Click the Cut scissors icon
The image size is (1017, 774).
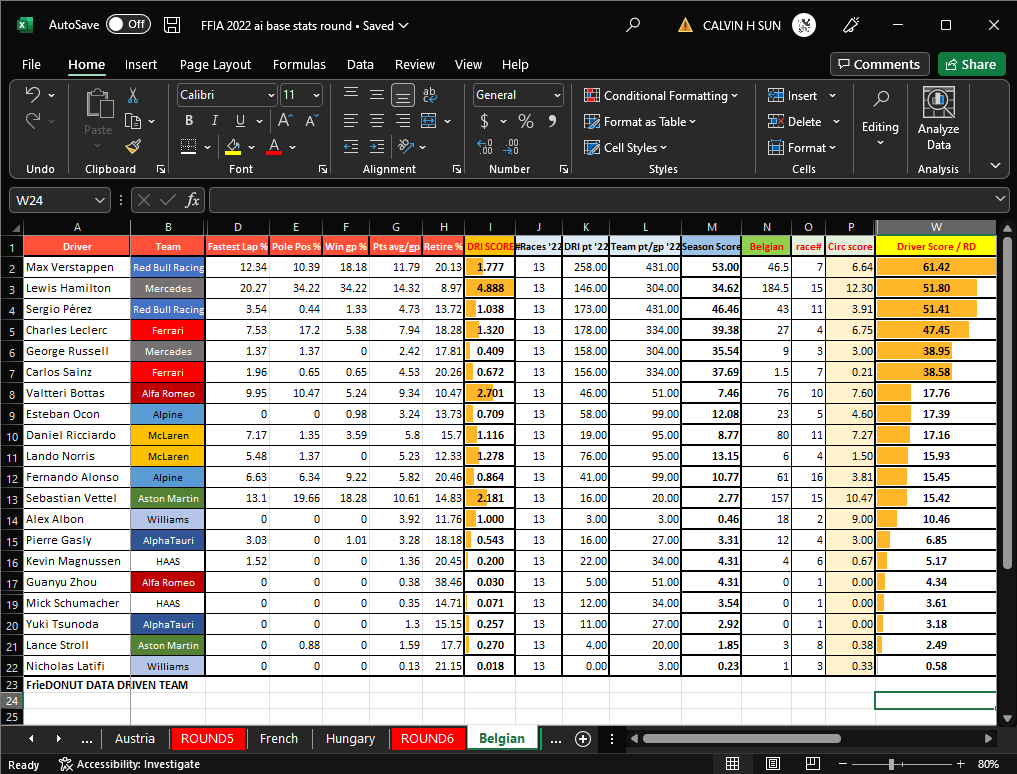[133, 95]
